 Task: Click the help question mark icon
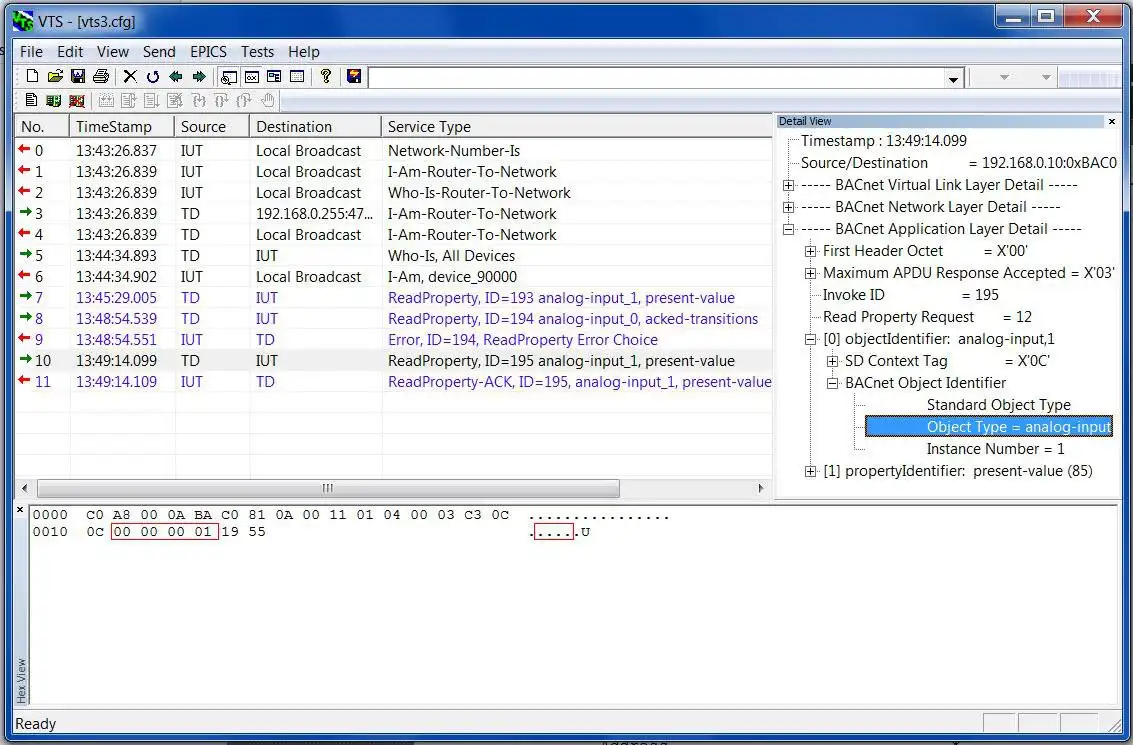coord(326,76)
